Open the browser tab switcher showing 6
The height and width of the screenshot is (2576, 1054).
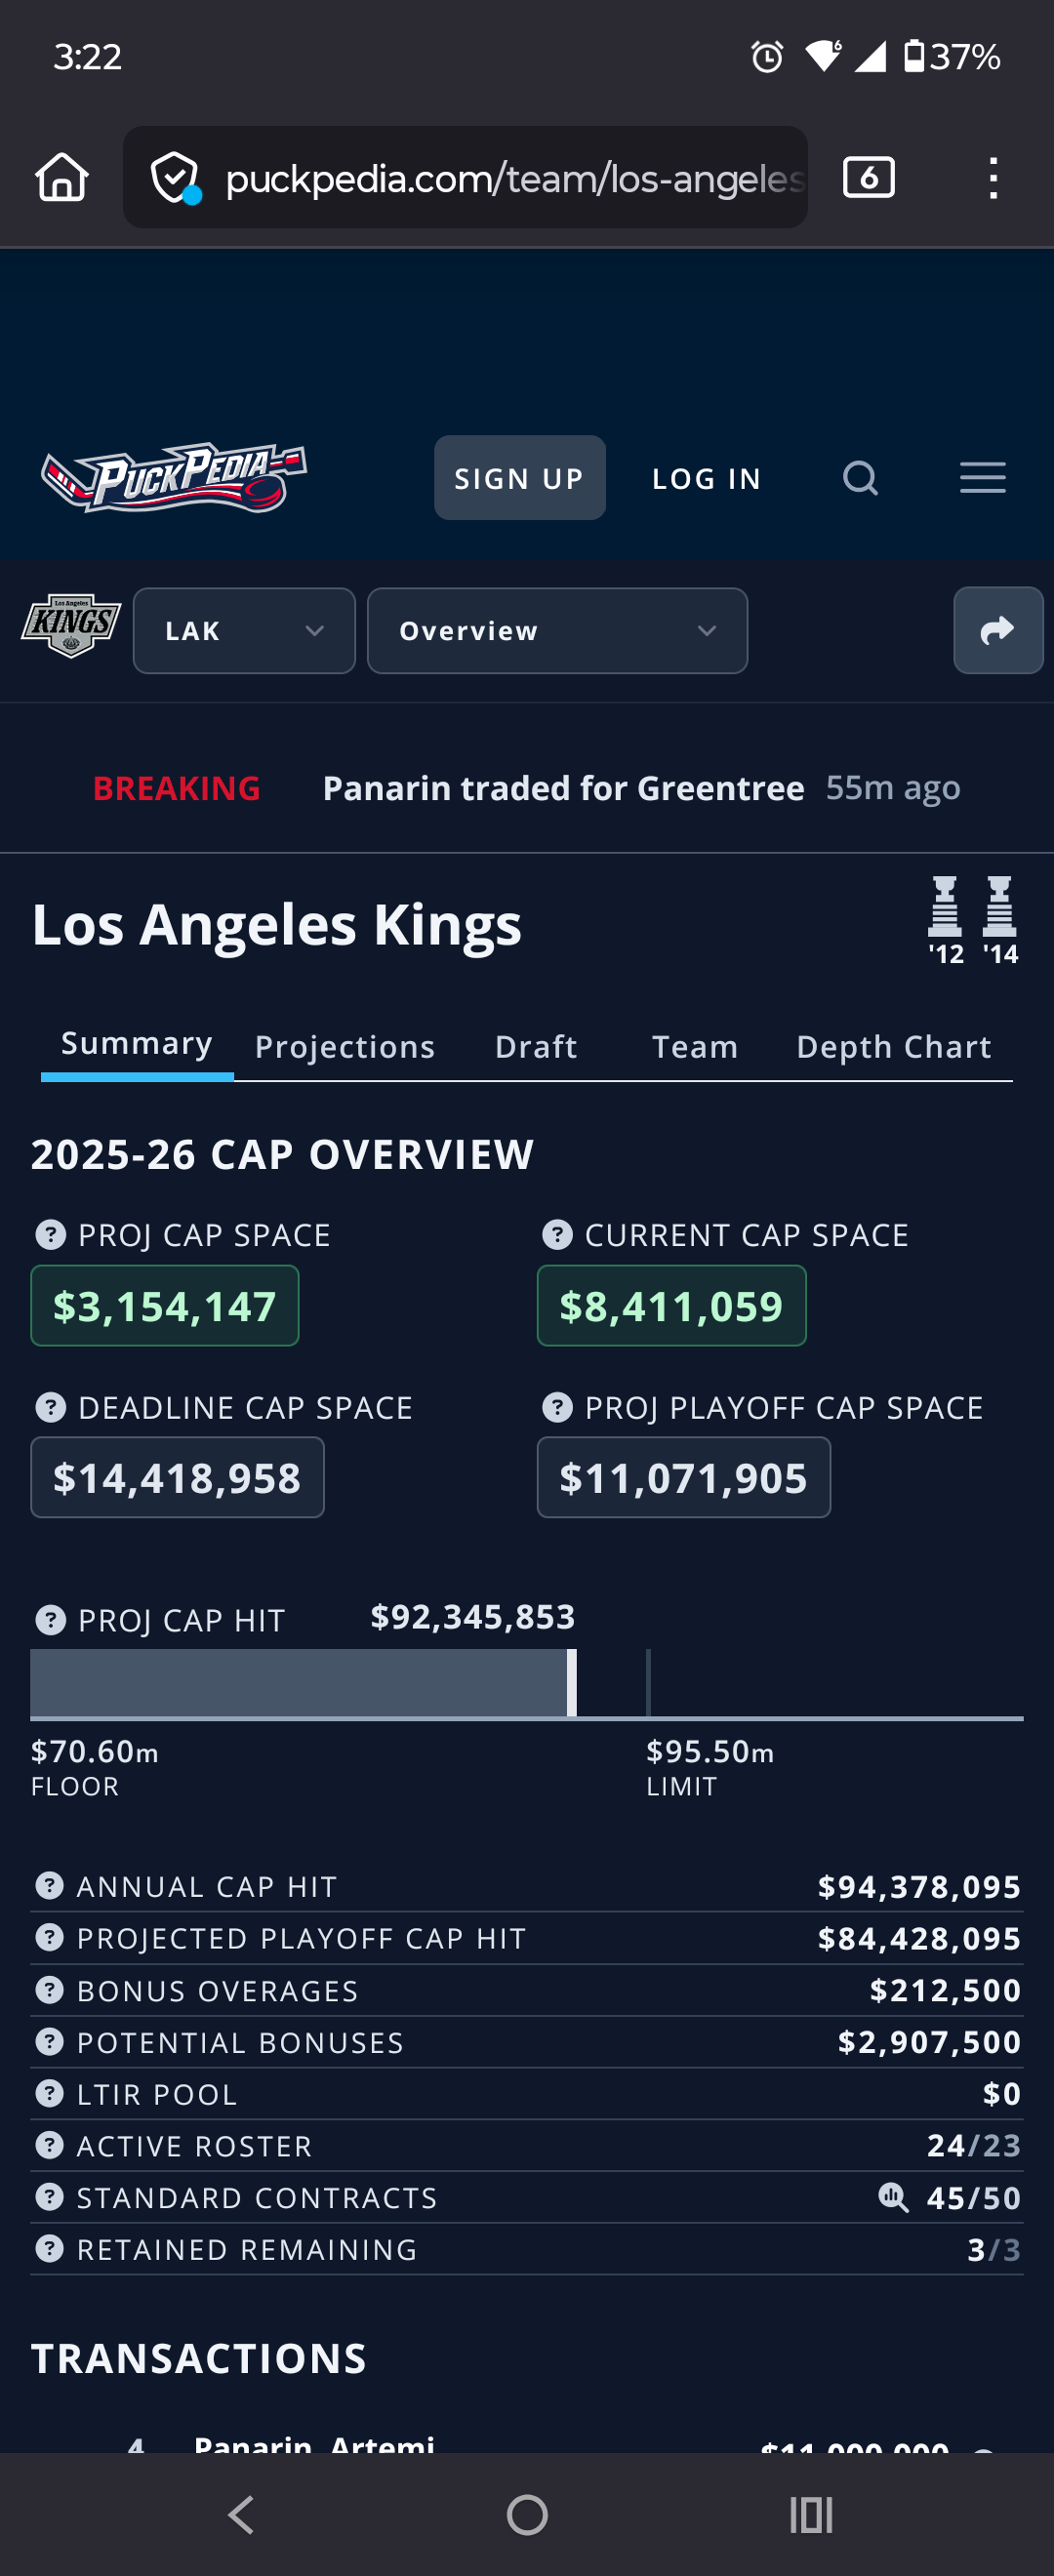(868, 178)
